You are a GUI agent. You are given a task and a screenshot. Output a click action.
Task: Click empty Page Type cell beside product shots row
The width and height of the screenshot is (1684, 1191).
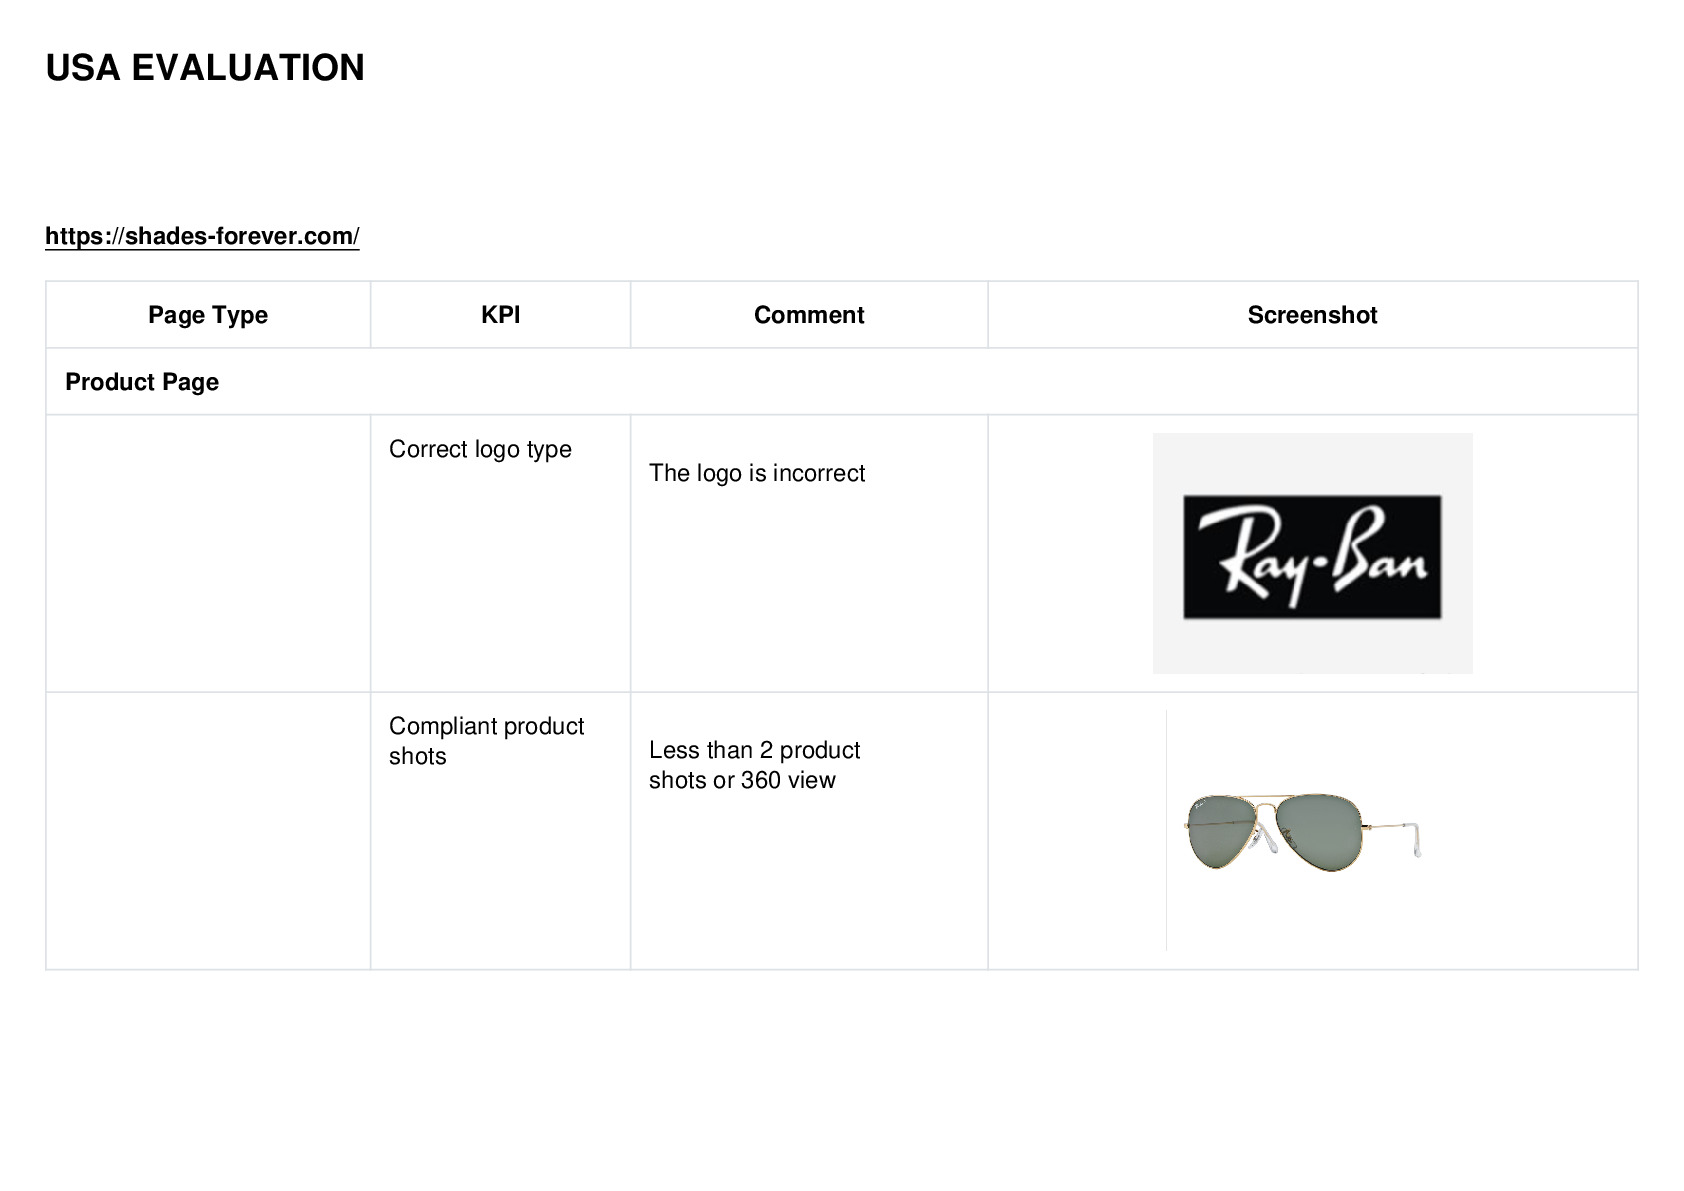pyautogui.click(x=208, y=831)
